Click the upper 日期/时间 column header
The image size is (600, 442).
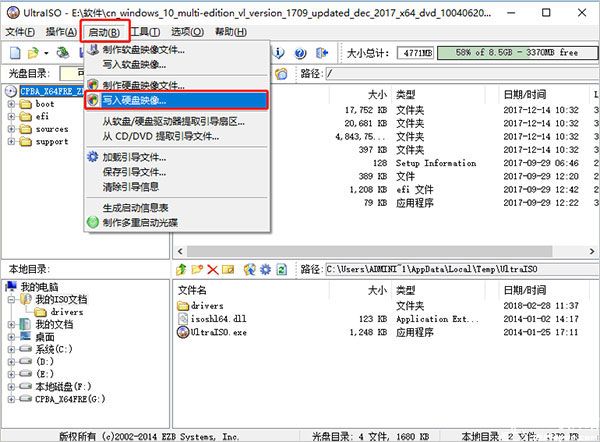tap(524, 94)
